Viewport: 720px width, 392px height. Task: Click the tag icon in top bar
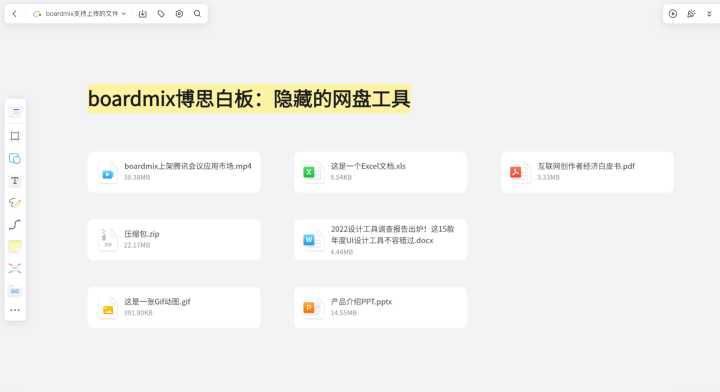pos(161,14)
